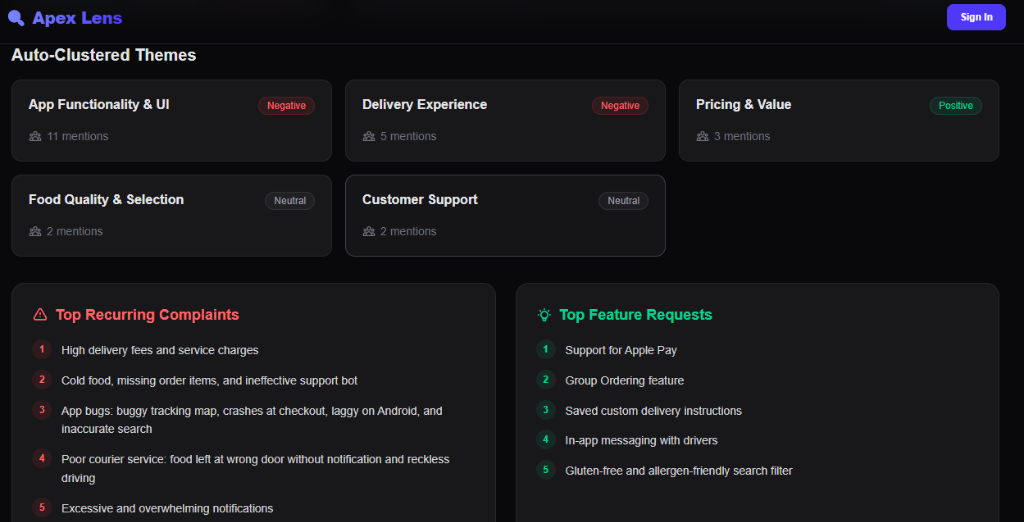Click the Food Quality & Selection heading
The width and height of the screenshot is (1024, 522).
[x=106, y=200]
